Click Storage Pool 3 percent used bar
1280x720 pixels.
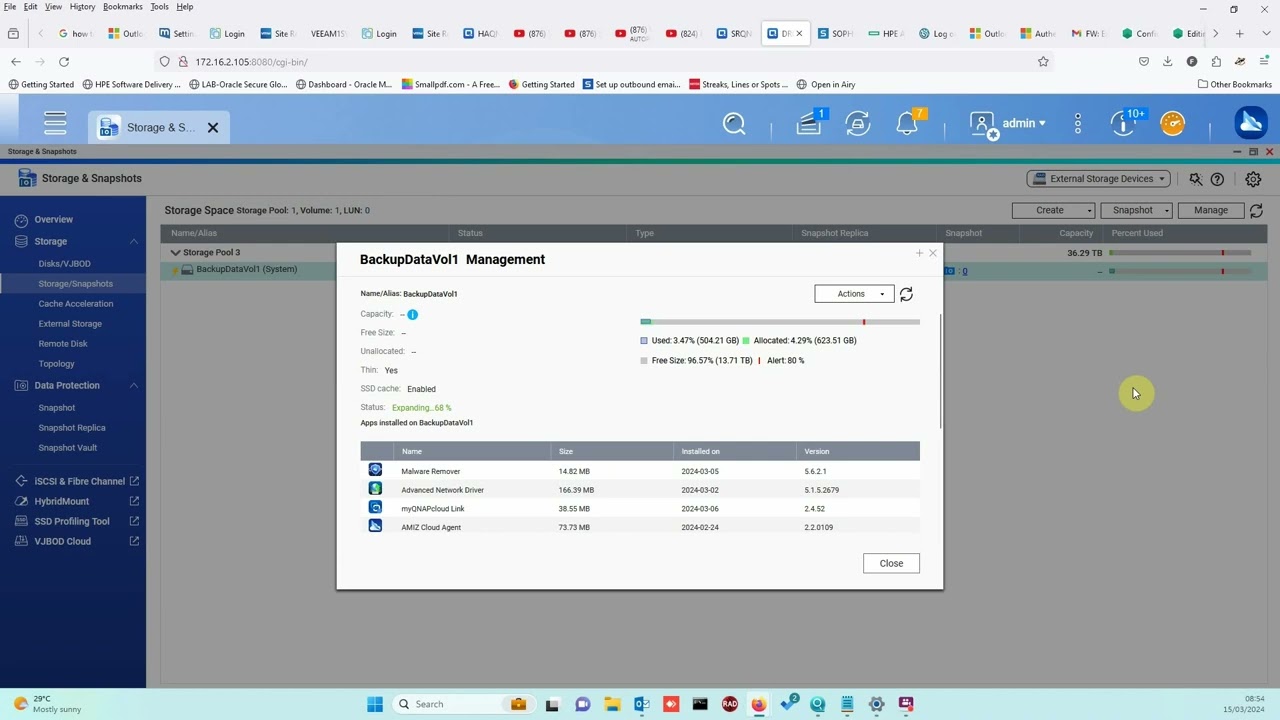click(x=1180, y=253)
